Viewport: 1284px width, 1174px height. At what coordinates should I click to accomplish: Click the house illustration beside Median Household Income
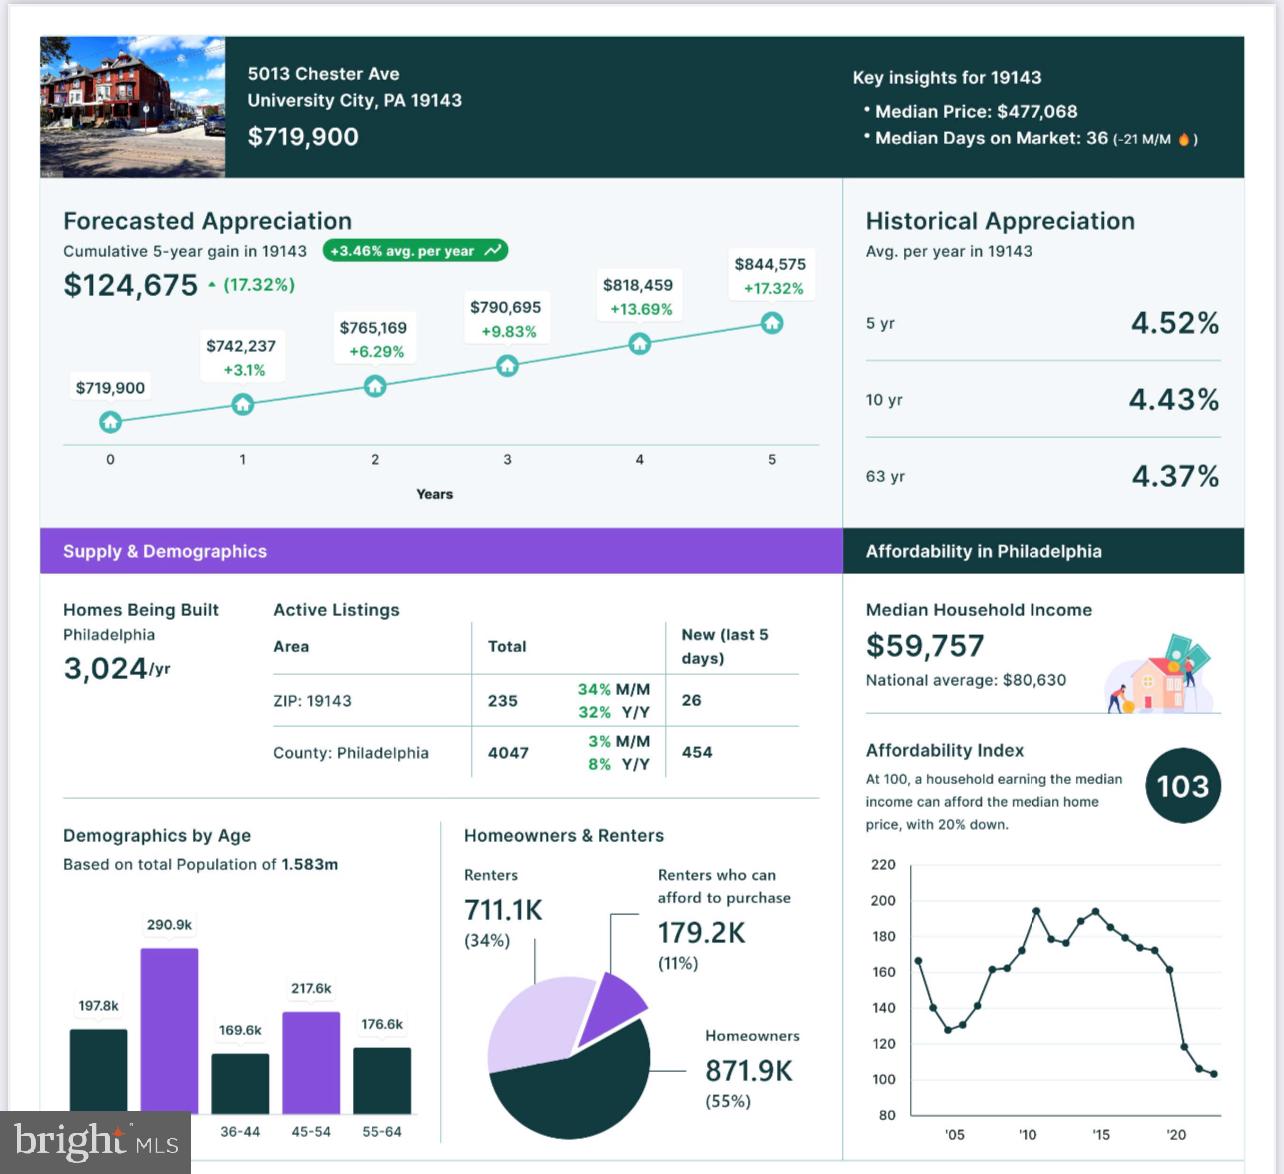[x=1158, y=674]
